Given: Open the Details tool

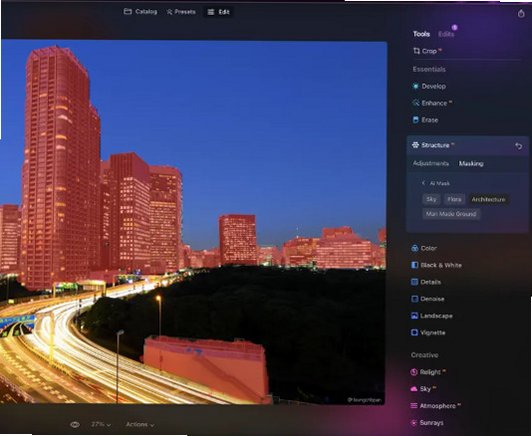Looking at the screenshot, I should click(426, 282).
